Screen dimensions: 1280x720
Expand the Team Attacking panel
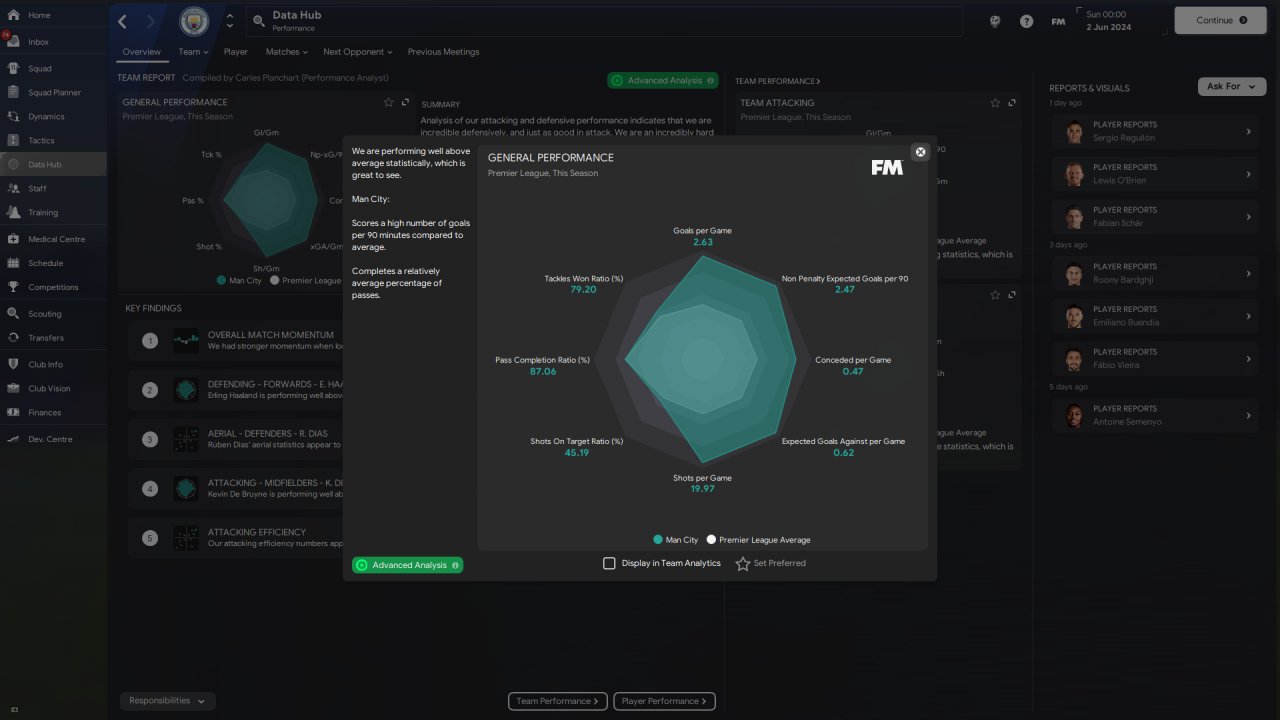(x=1012, y=103)
